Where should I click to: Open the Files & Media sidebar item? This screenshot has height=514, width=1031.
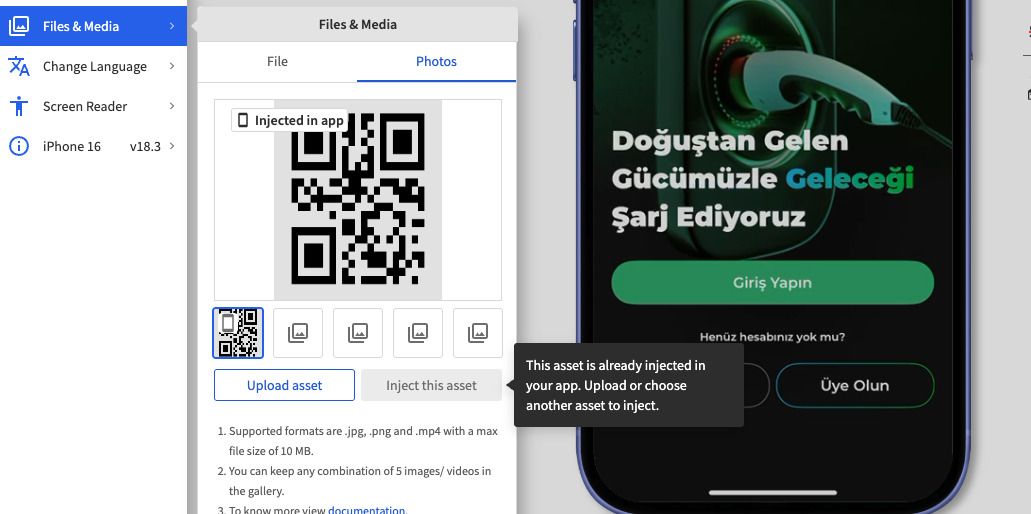(x=93, y=26)
